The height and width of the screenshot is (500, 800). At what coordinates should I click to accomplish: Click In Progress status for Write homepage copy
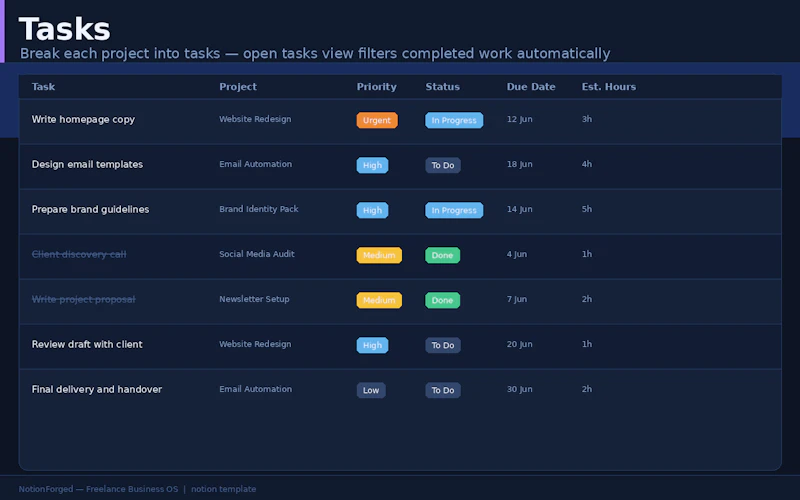coord(454,120)
